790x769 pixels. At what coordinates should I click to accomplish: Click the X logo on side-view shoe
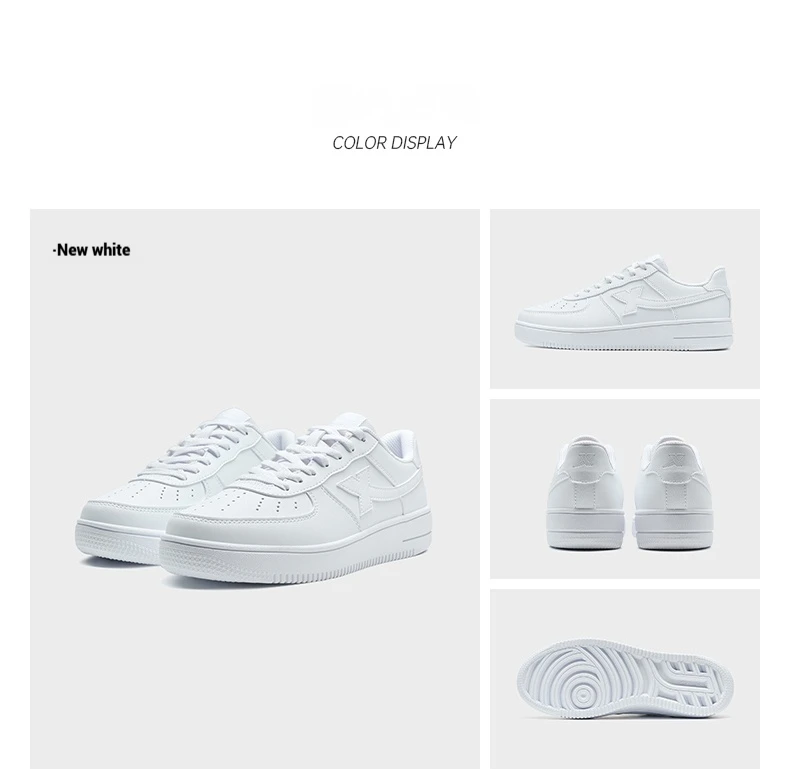(628, 300)
